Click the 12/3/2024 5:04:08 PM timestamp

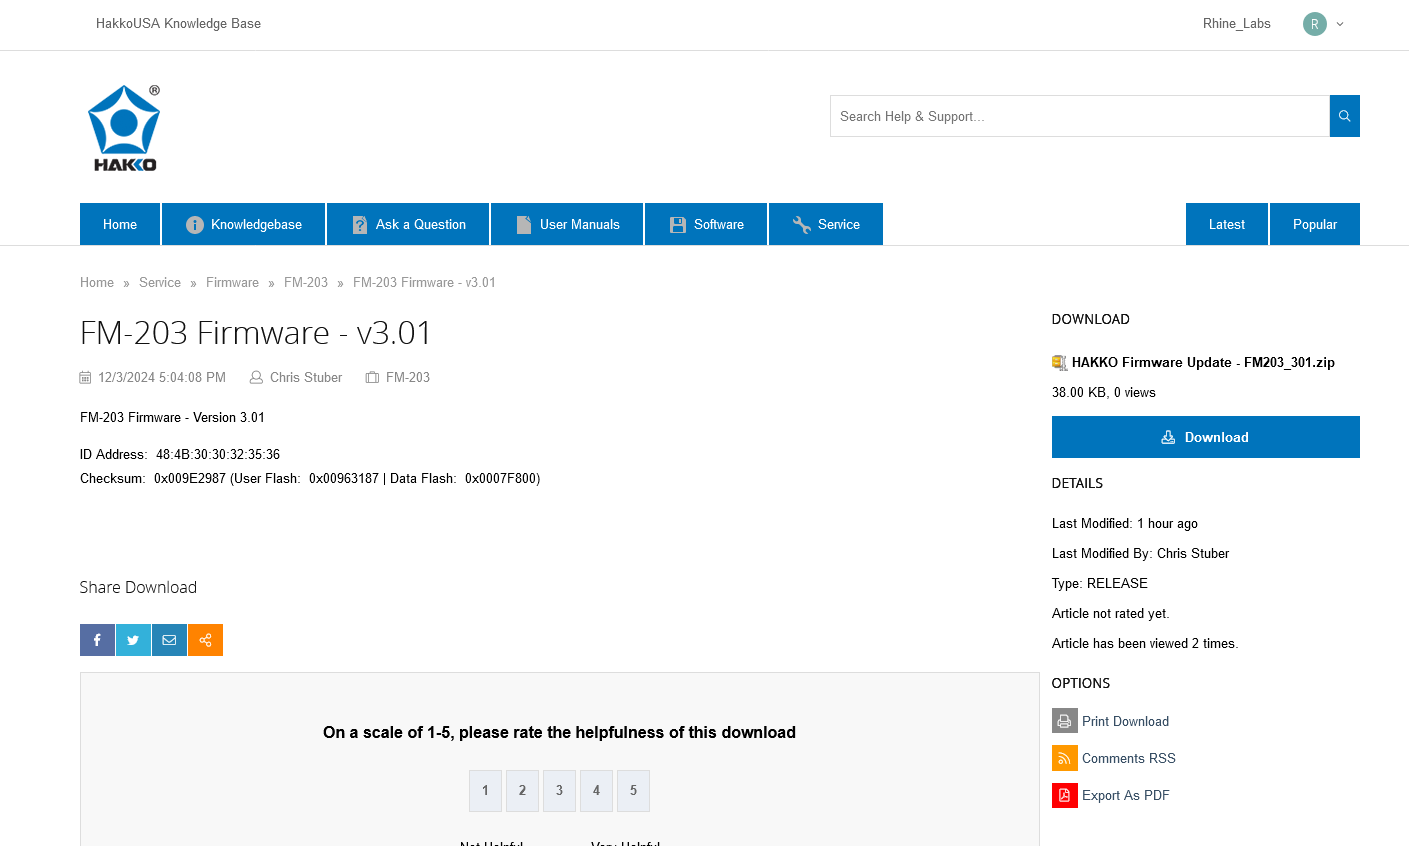(x=162, y=378)
